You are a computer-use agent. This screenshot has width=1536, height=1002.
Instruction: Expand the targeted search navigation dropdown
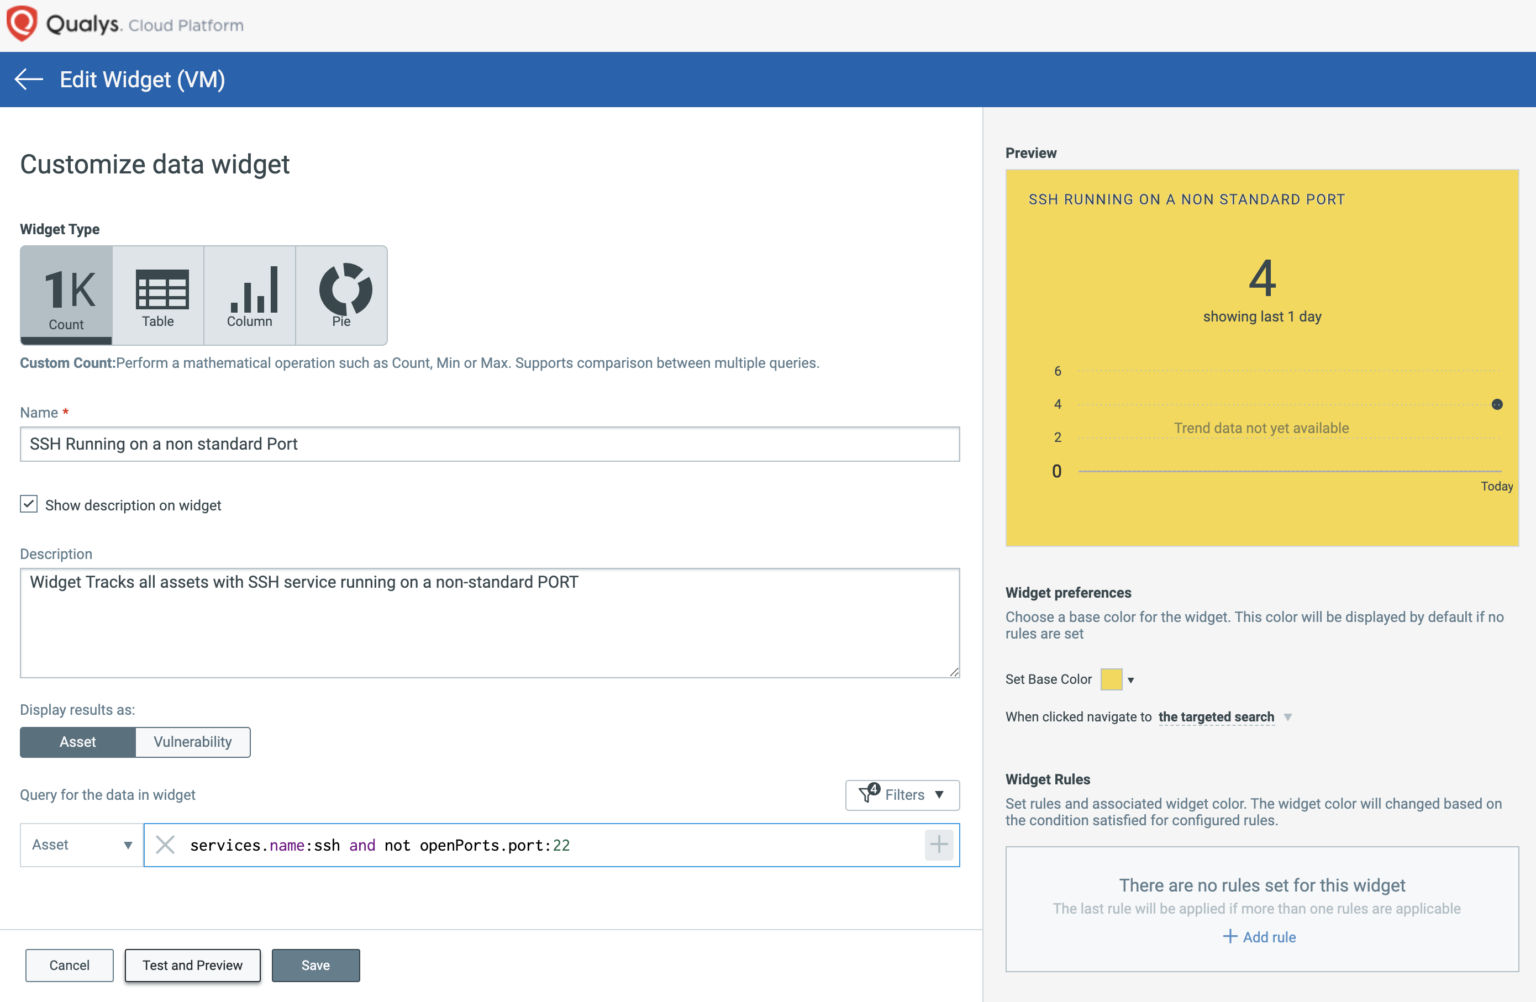click(1289, 717)
